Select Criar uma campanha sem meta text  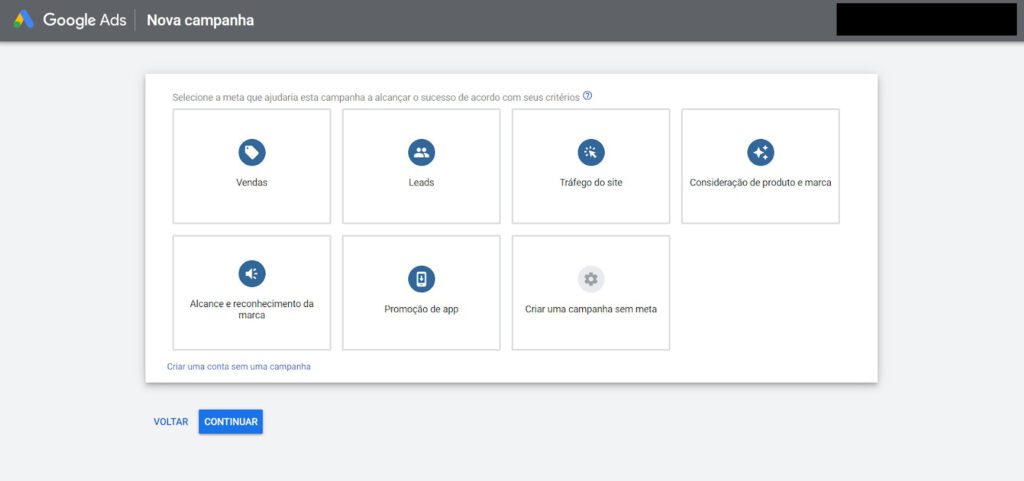[x=591, y=309]
